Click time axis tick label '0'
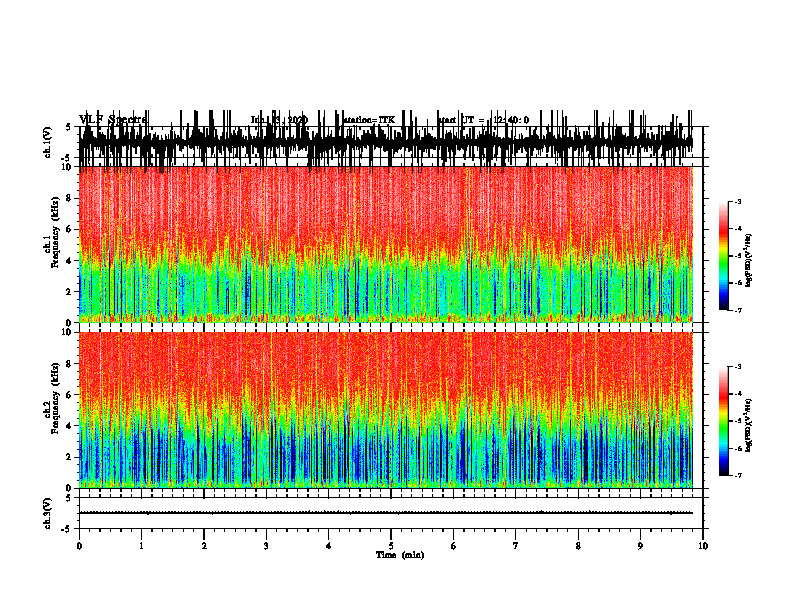Image resolution: width=792 pixels, height=612 pixels. coord(79,546)
